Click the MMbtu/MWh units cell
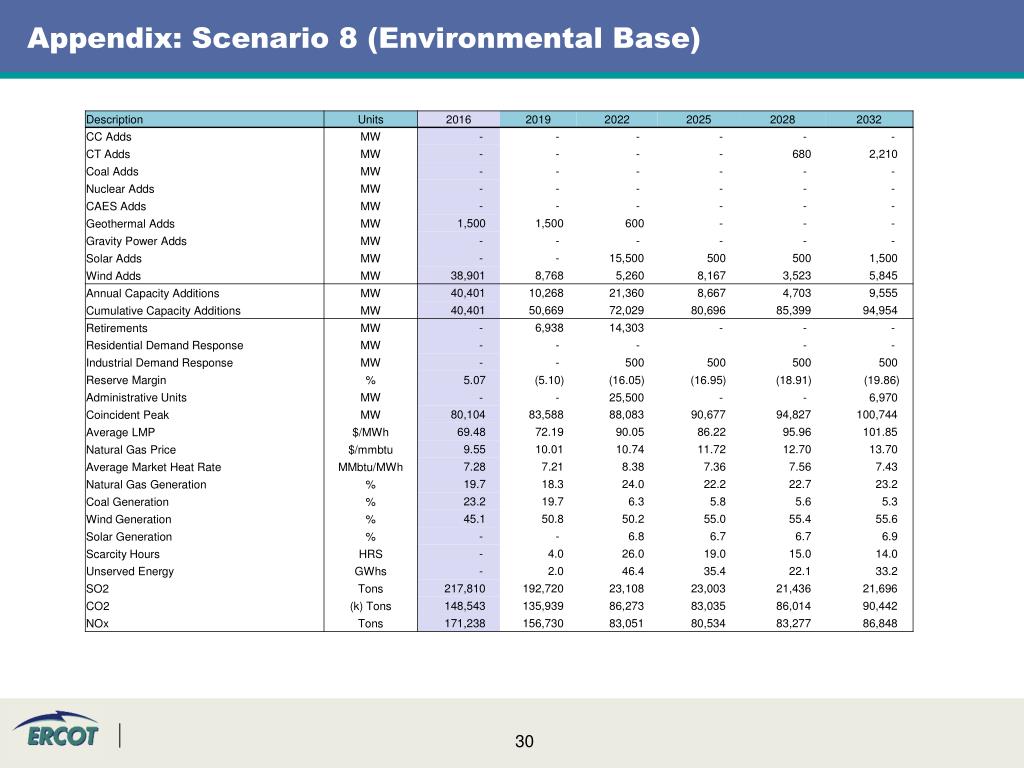Screen dimensions: 1024x768 click(x=370, y=467)
